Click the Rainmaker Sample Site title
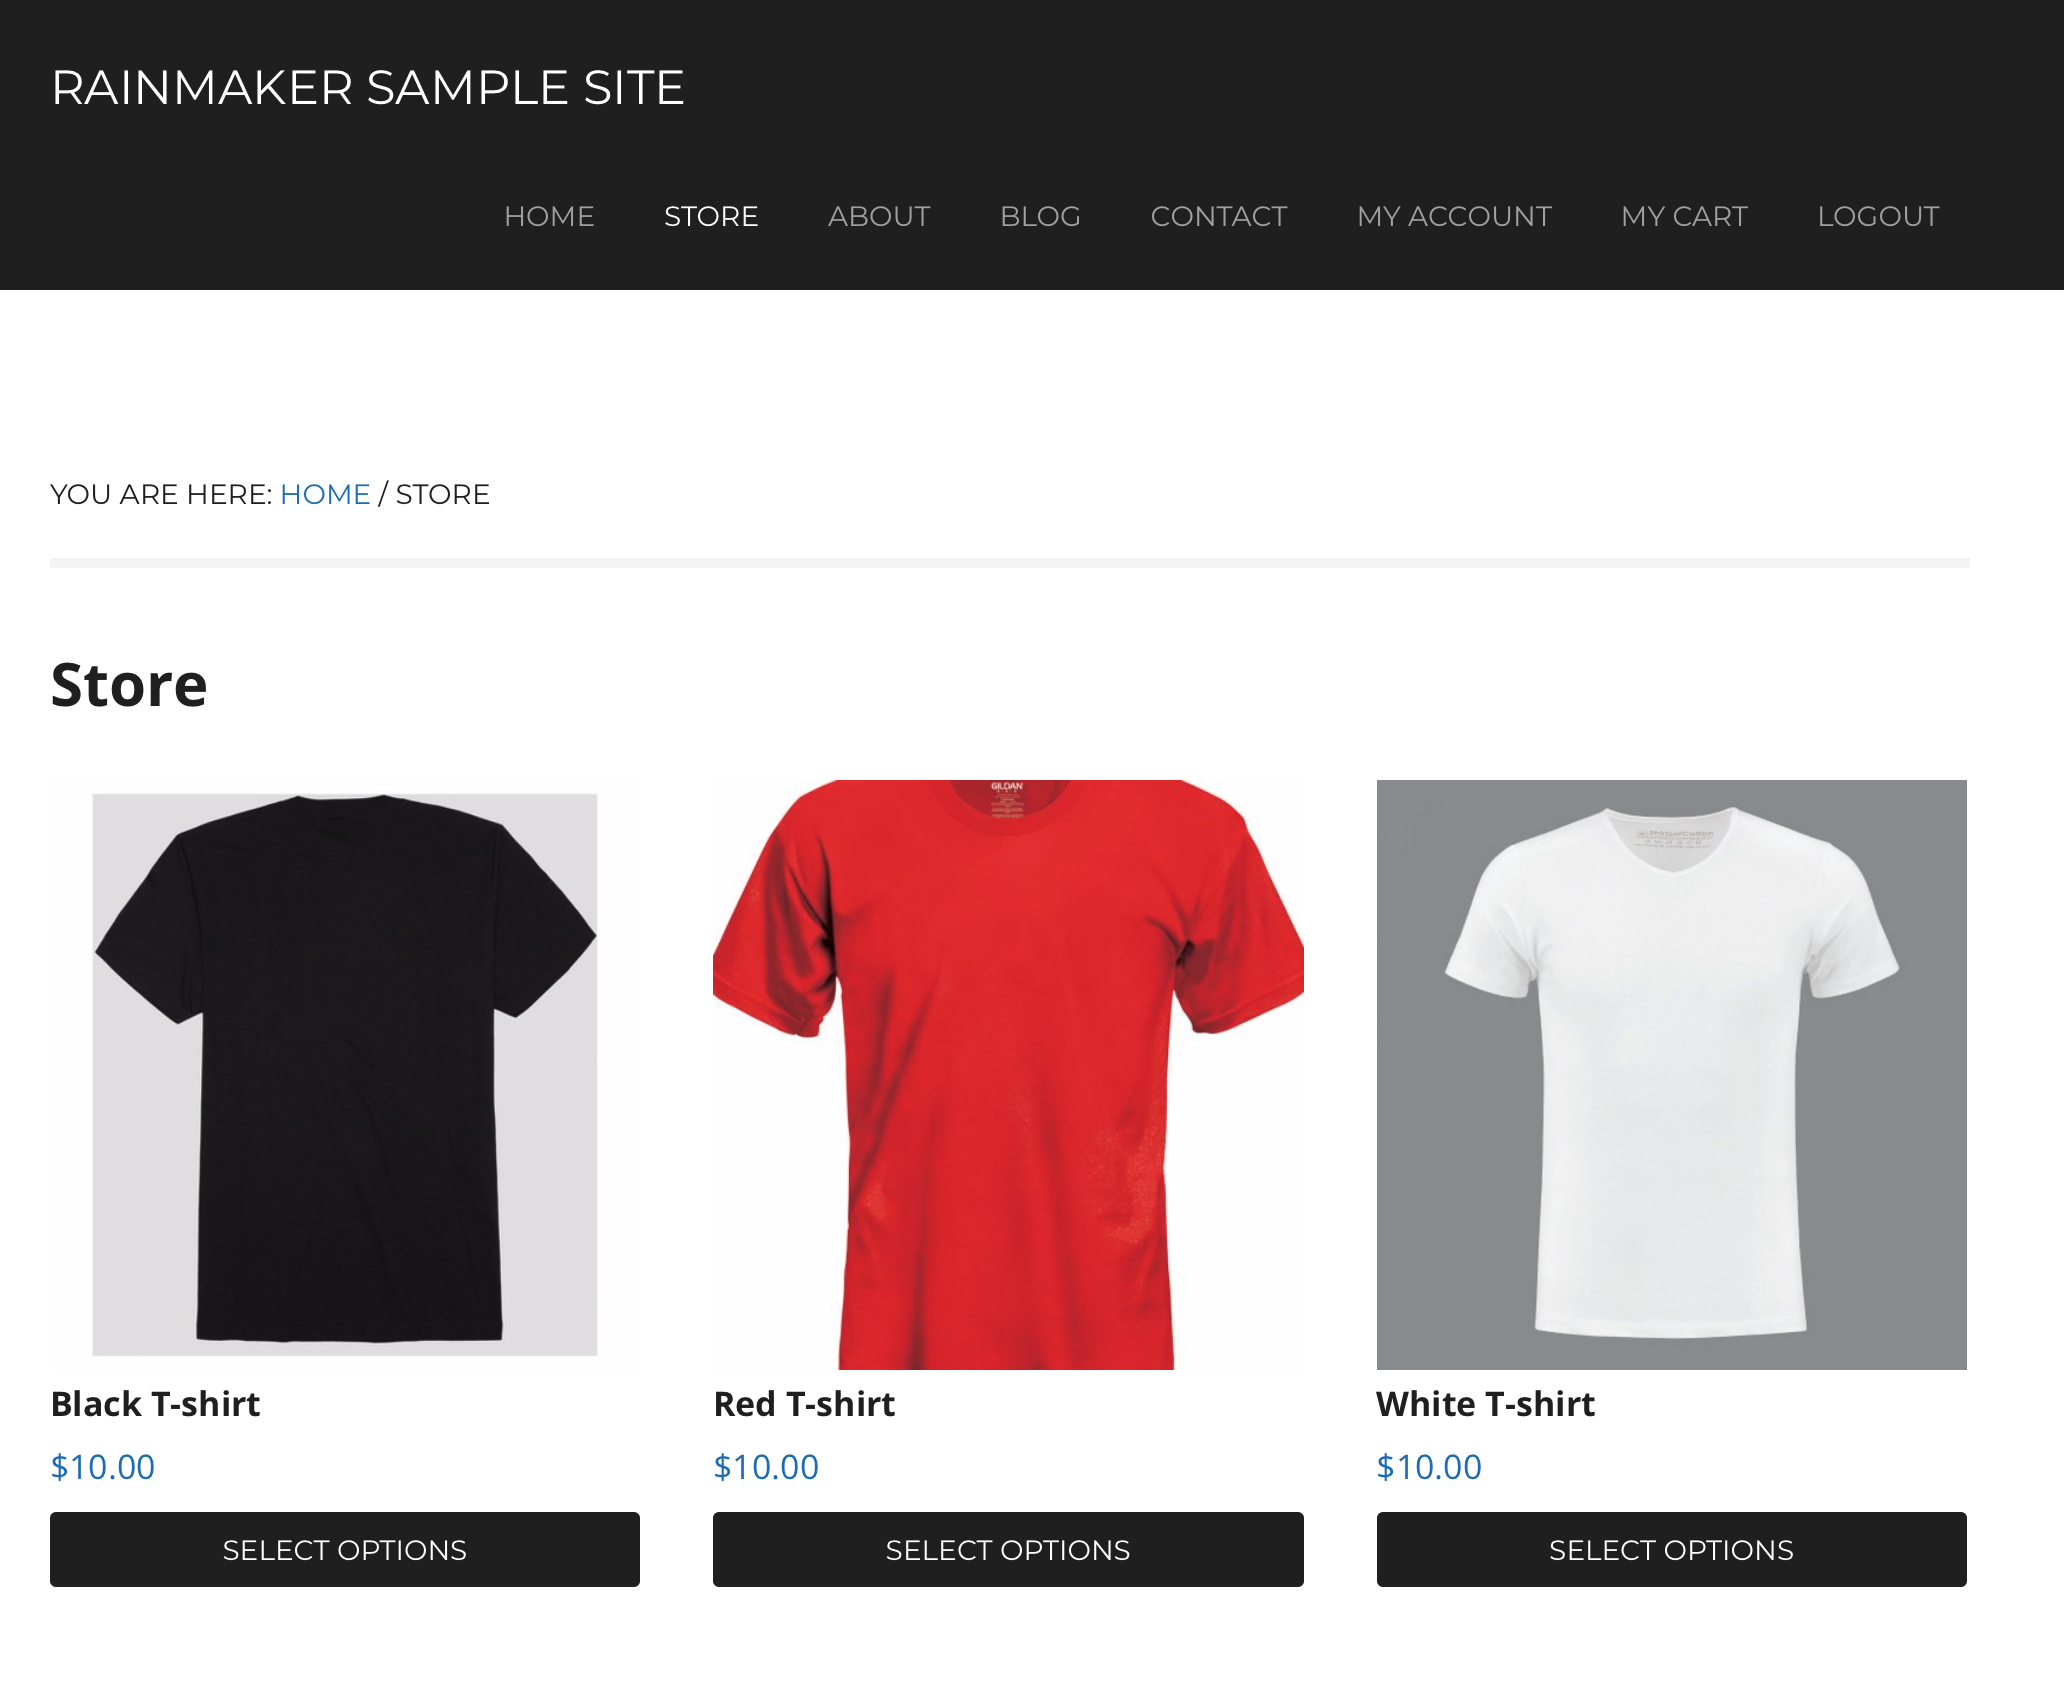The height and width of the screenshot is (1688, 2064). tap(367, 88)
